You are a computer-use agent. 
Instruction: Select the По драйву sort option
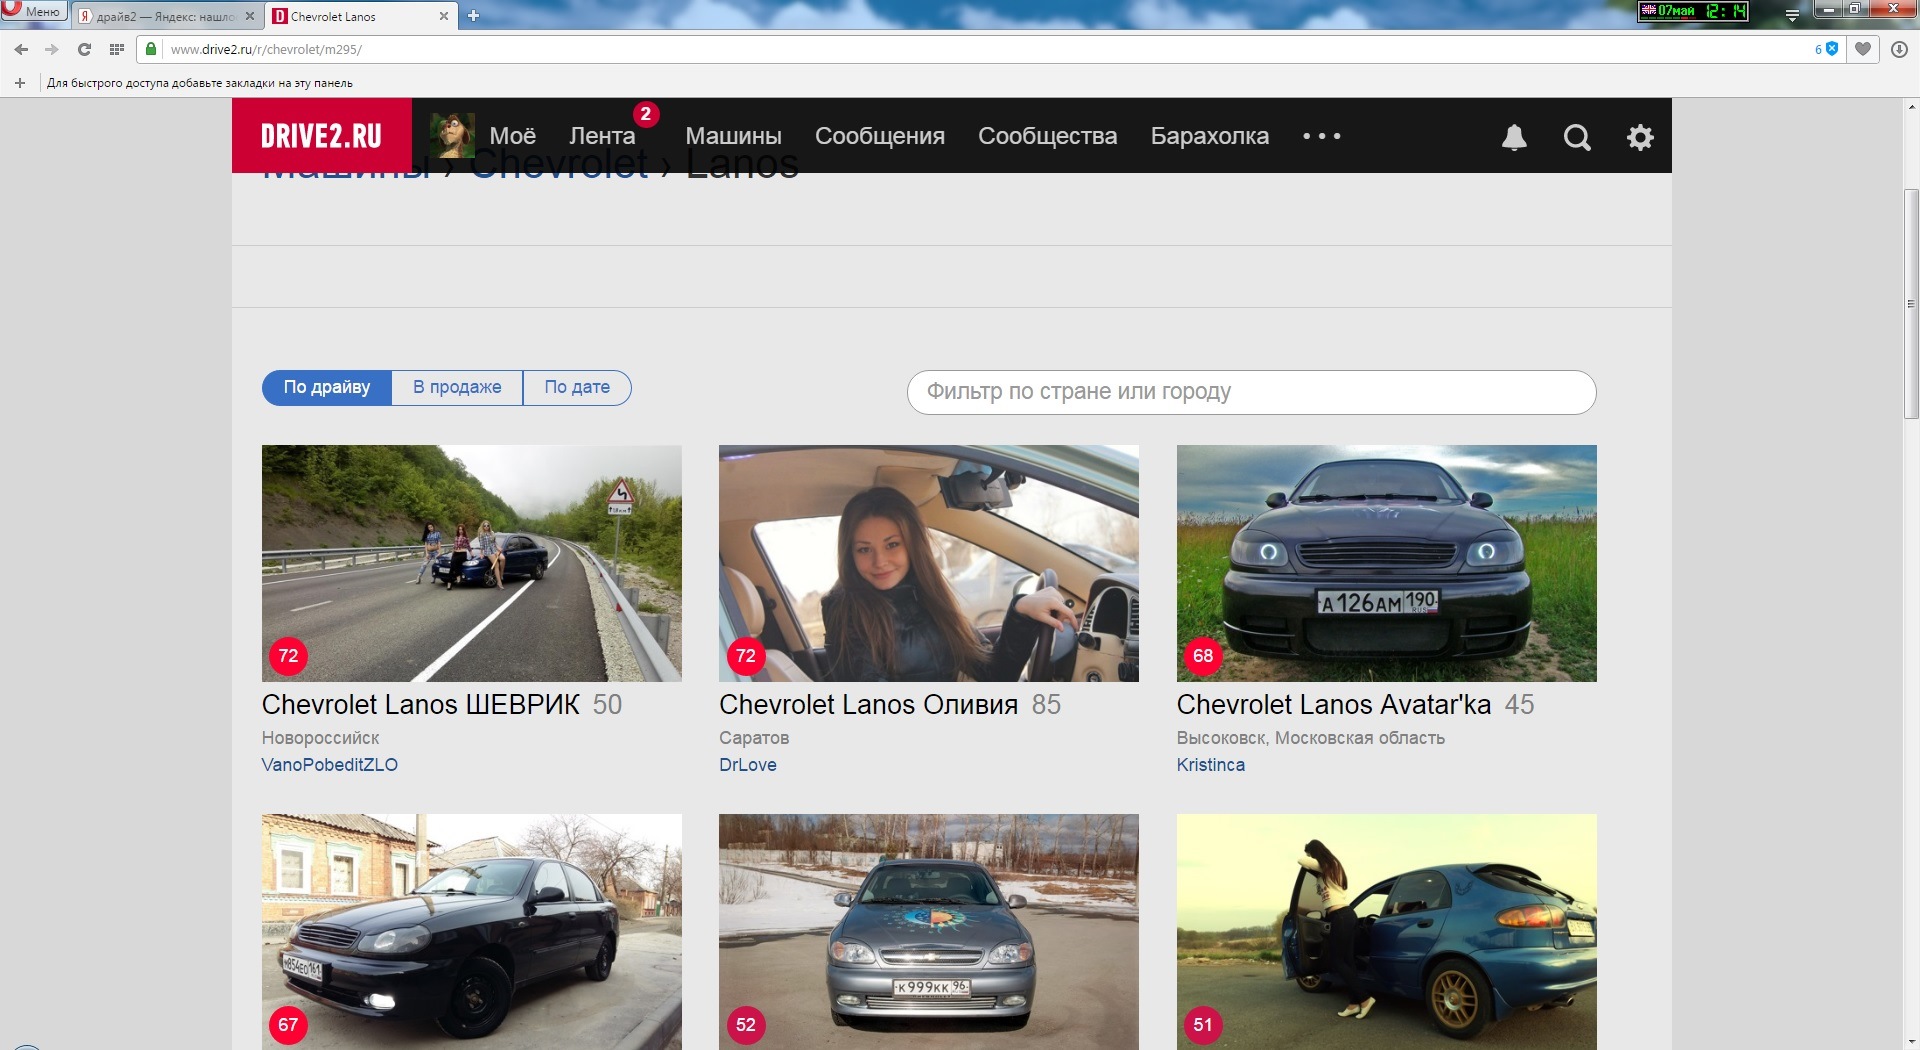tap(327, 387)
